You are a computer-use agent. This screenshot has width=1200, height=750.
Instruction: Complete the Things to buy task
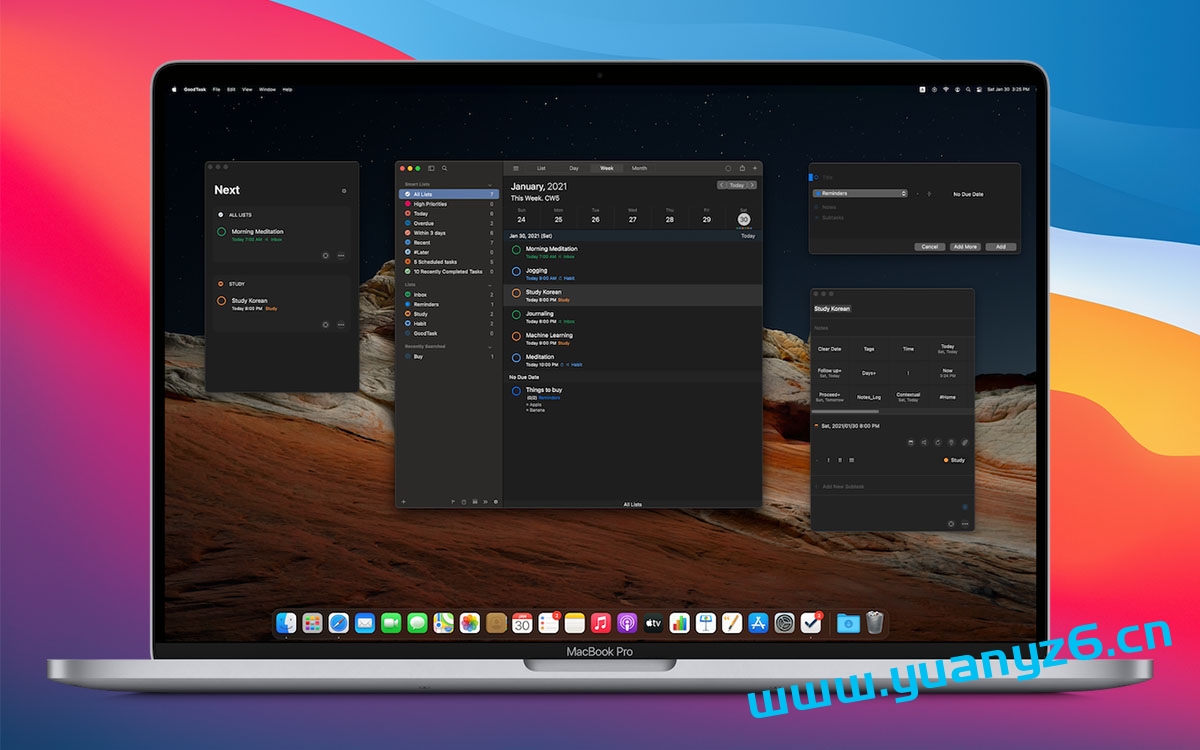point(516,391)
